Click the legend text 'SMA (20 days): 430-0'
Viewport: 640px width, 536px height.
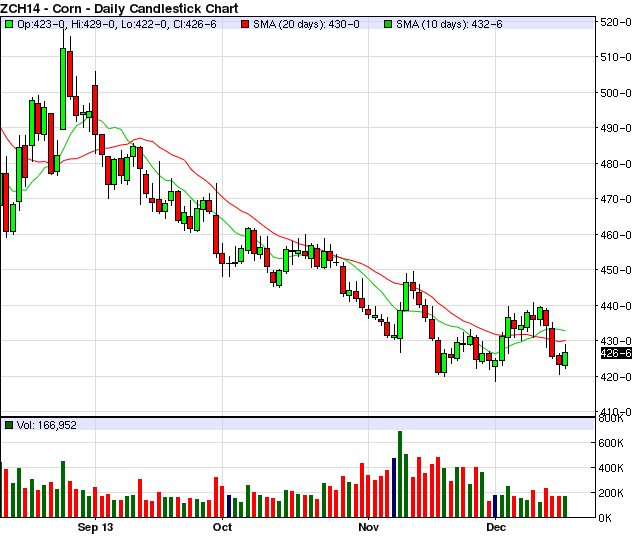click(x=306, y=24)
